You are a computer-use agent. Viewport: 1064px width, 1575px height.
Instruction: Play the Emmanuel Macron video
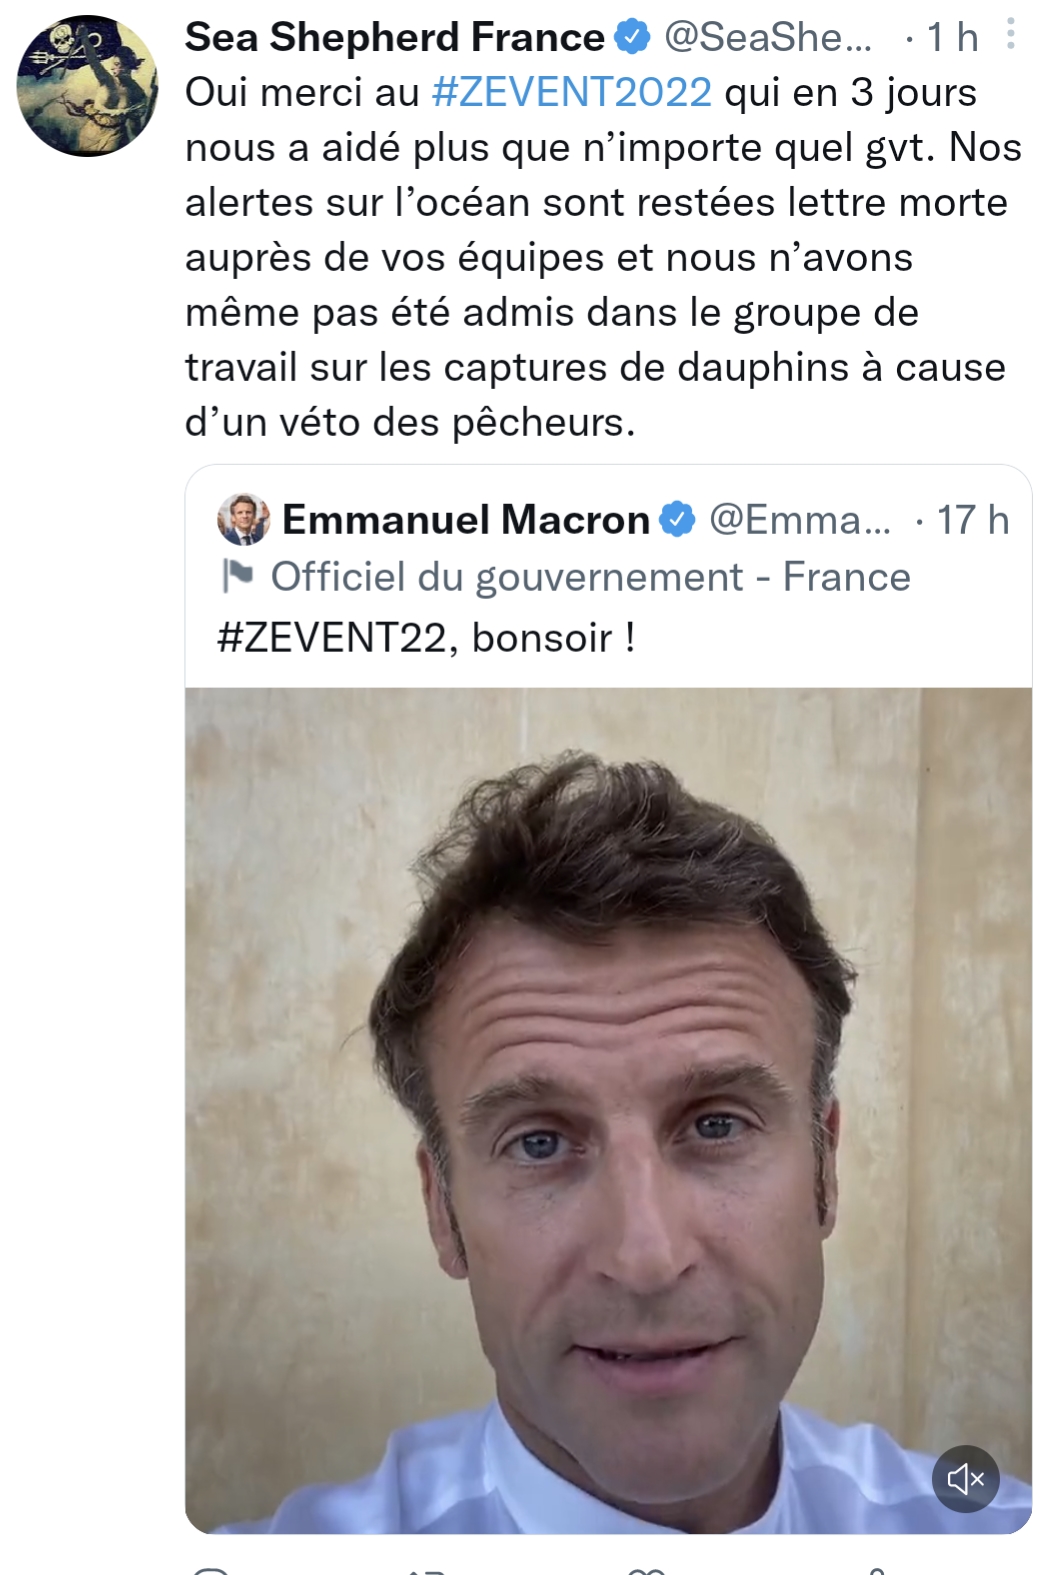point(608,1109)
